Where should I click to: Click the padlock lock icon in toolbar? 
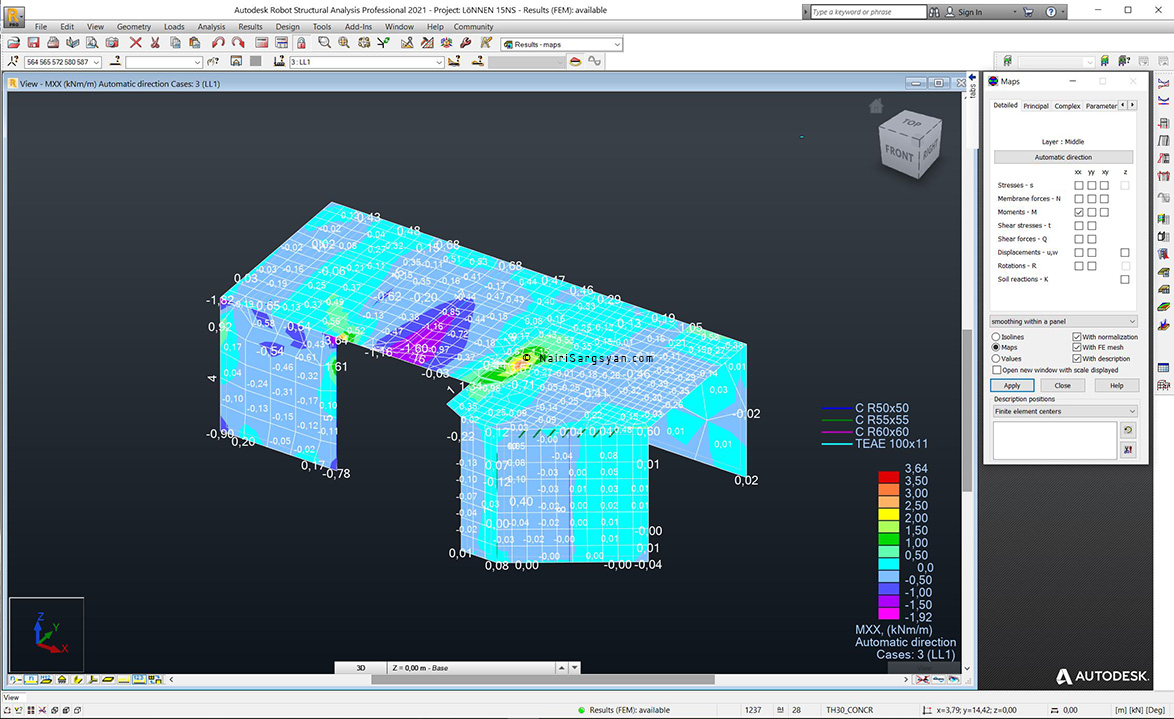click(x=301, y=43)
